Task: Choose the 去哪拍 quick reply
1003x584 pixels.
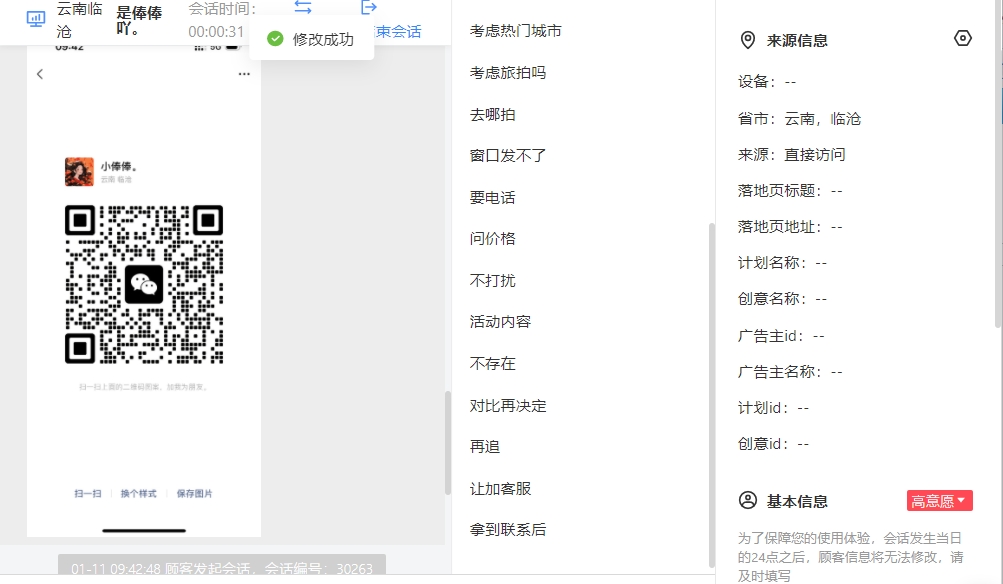Action: coord(493,114)
